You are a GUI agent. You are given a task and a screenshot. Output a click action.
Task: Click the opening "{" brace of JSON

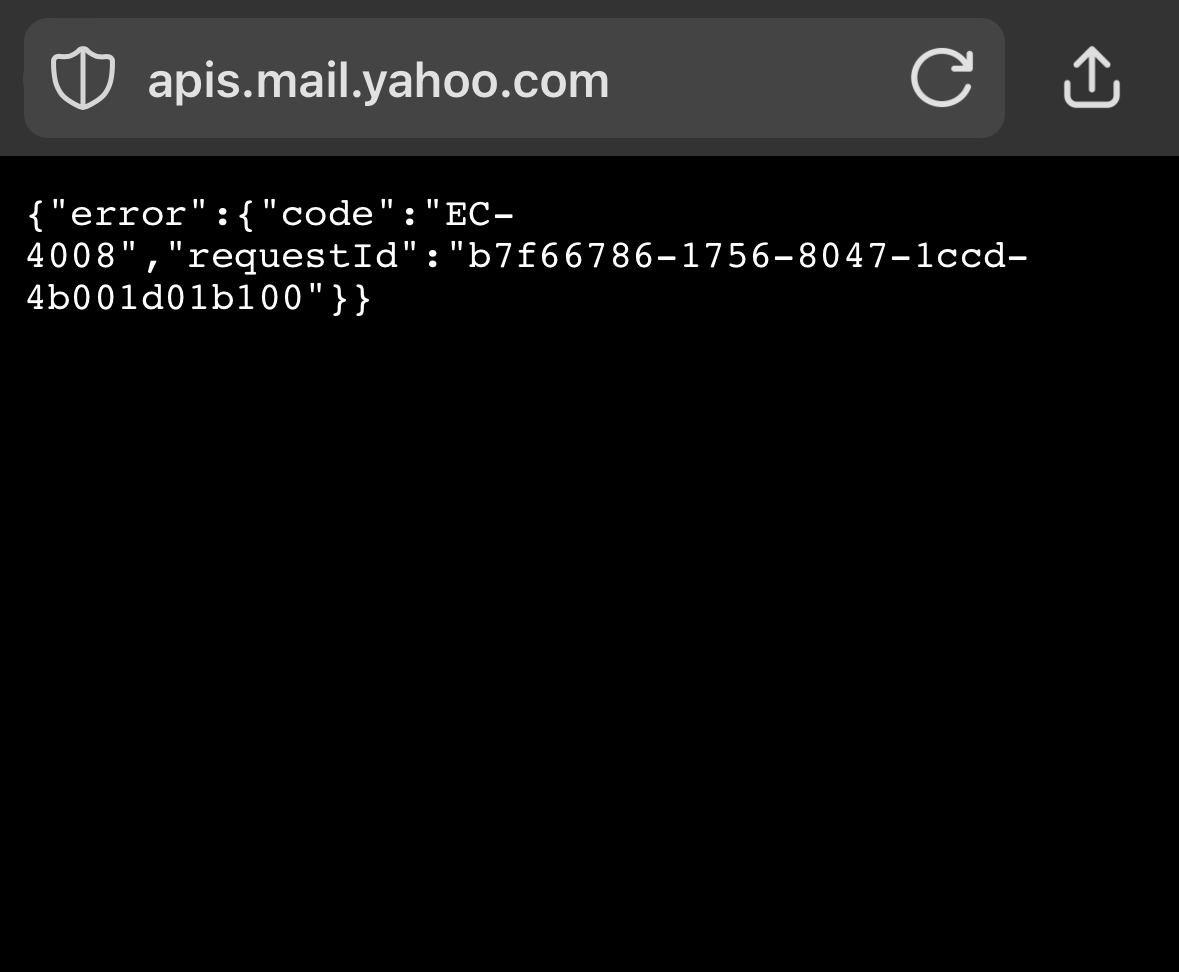coord(35,215)
